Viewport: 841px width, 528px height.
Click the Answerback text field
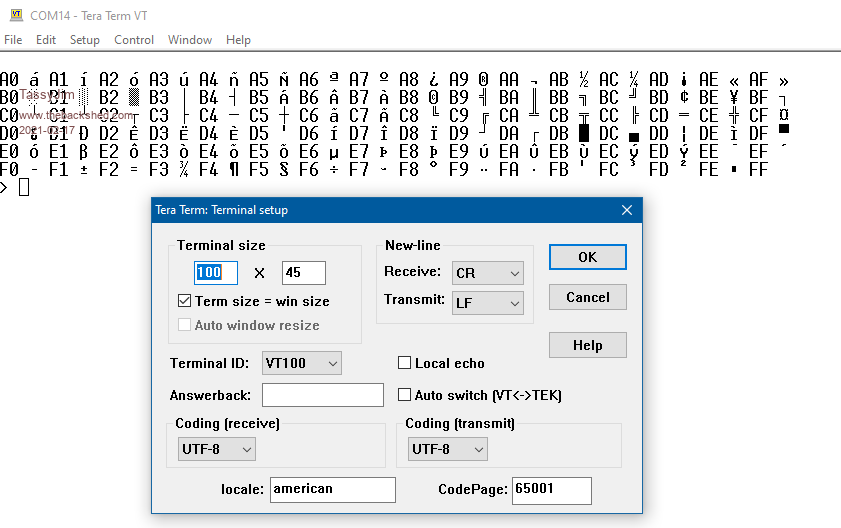pyautogui.click(x=322, y=395)
